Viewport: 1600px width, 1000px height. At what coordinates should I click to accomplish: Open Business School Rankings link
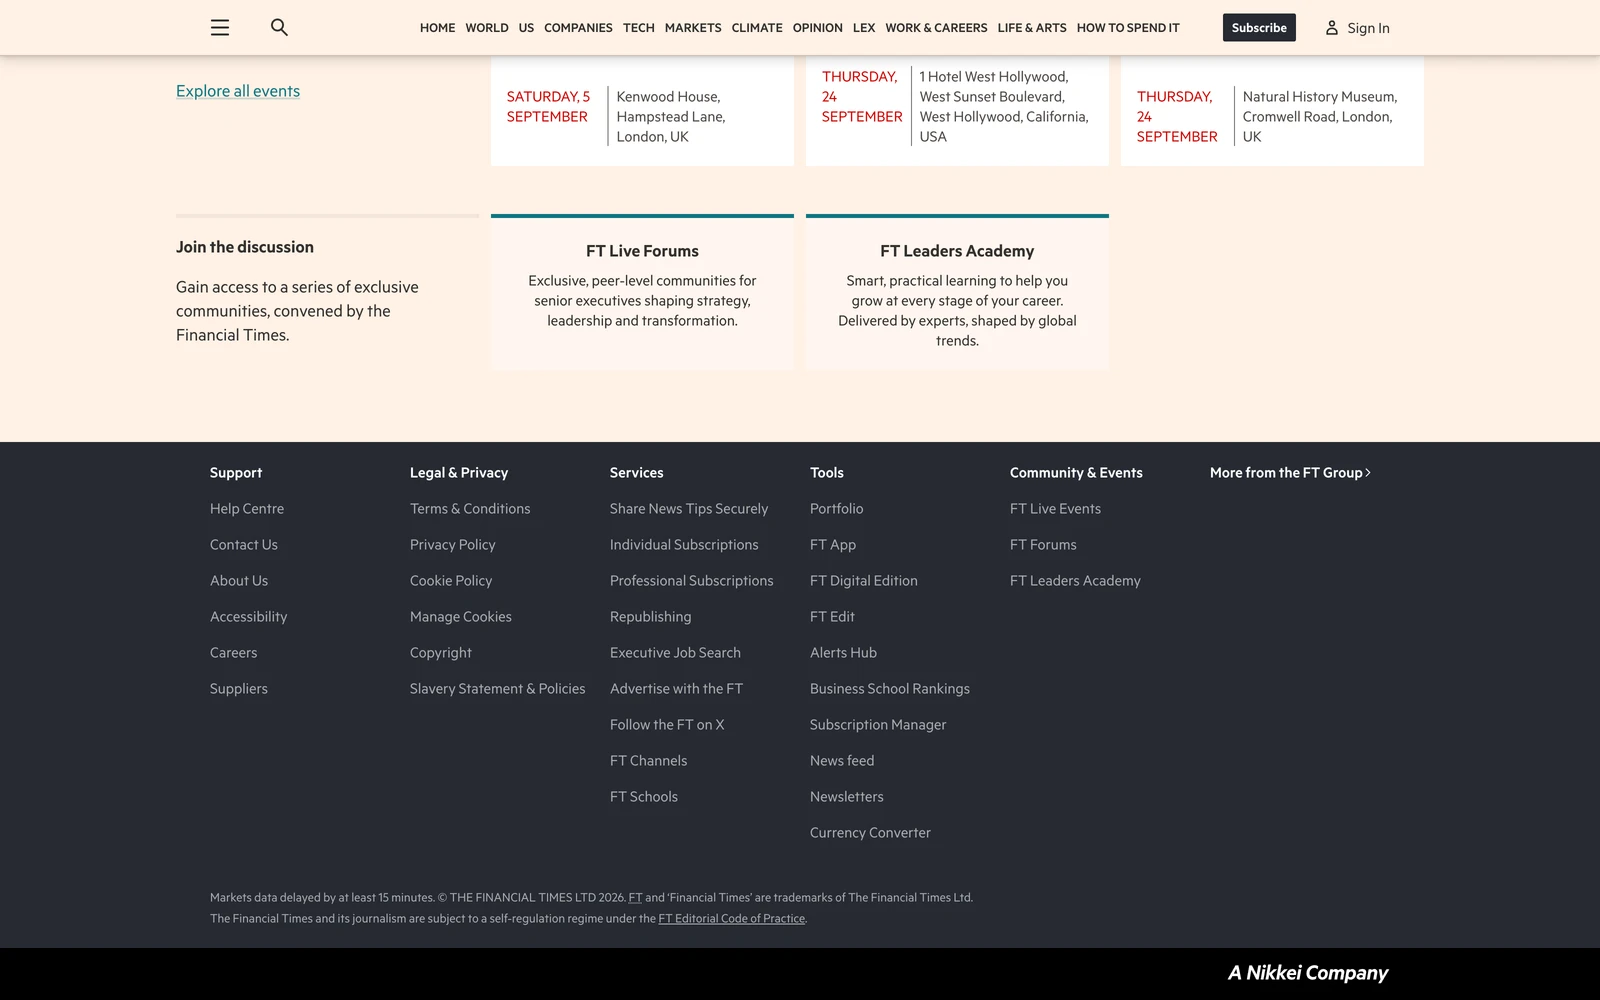click(890, 689)
